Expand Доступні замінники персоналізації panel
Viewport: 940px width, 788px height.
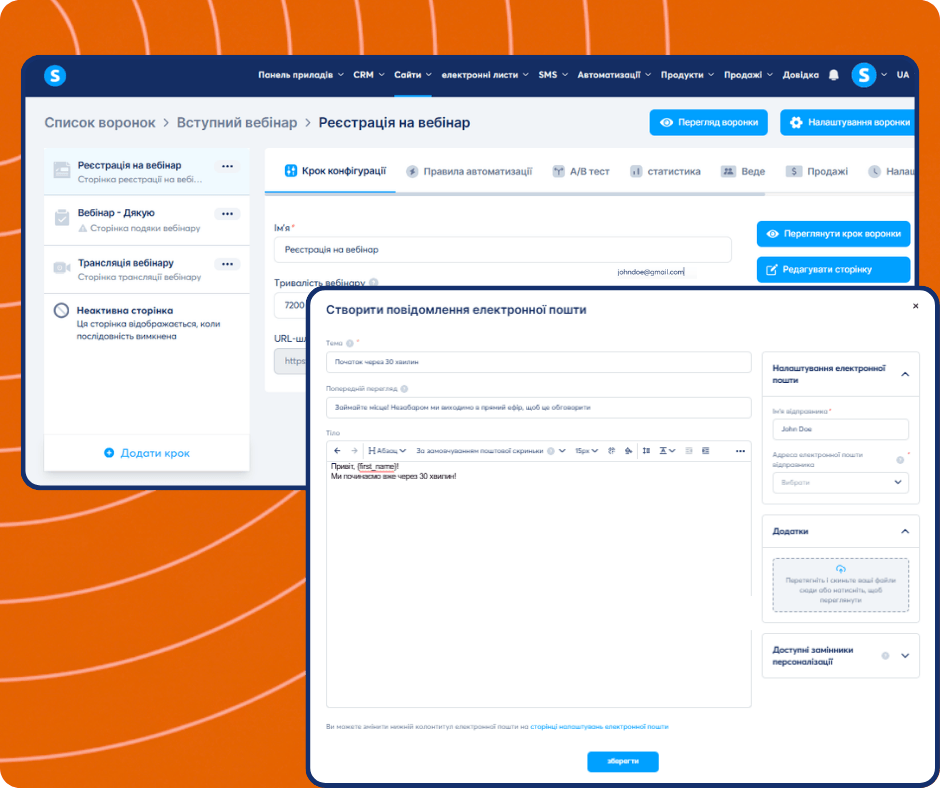905,656
